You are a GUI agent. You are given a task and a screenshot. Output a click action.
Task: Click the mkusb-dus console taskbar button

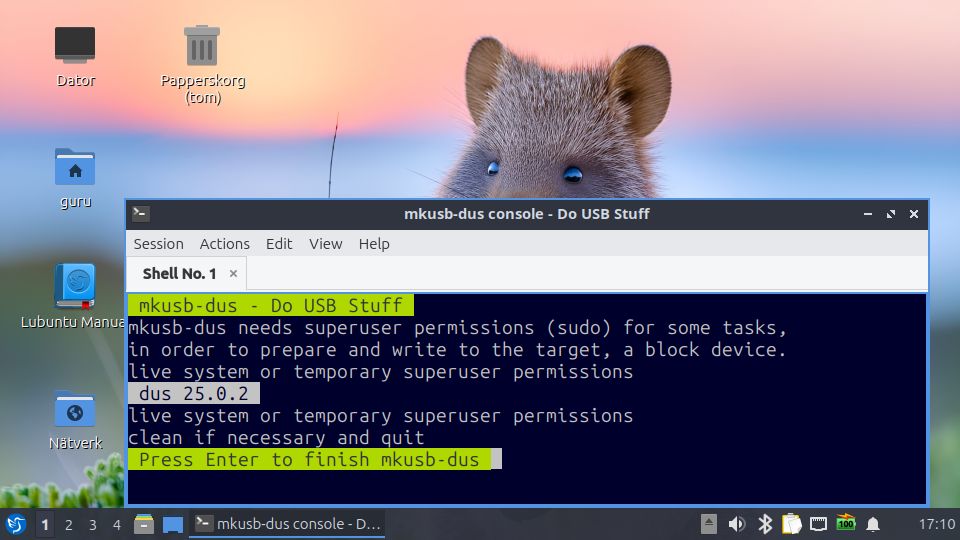287,524
